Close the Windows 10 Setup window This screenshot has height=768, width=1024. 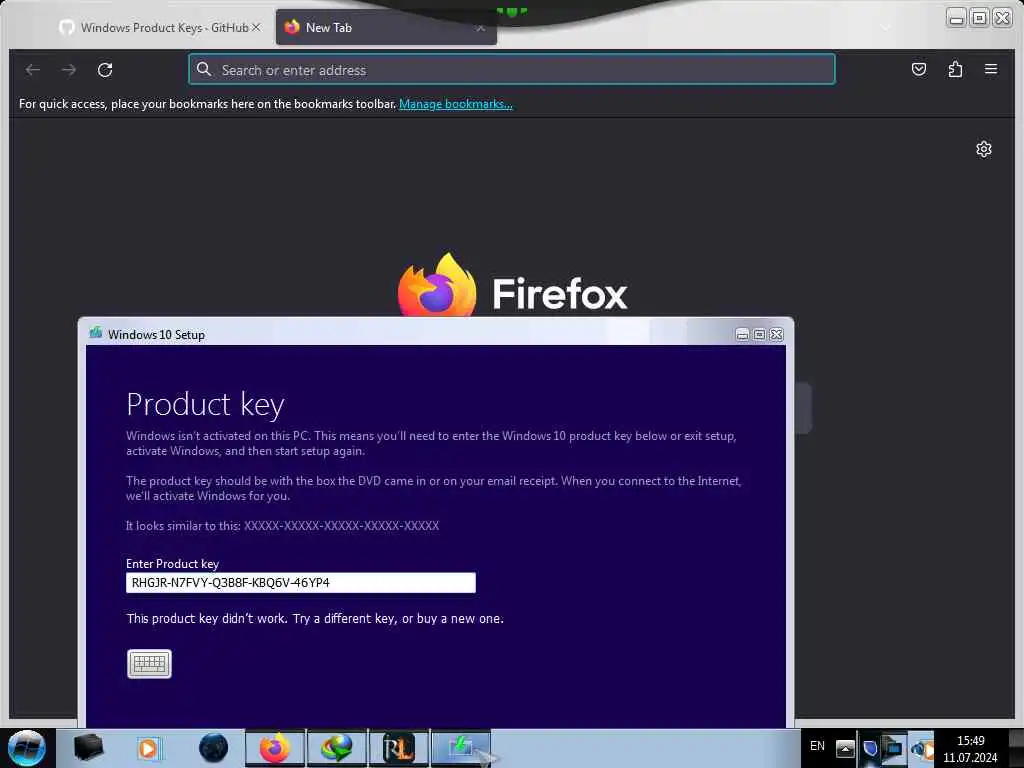coord(776,334)
